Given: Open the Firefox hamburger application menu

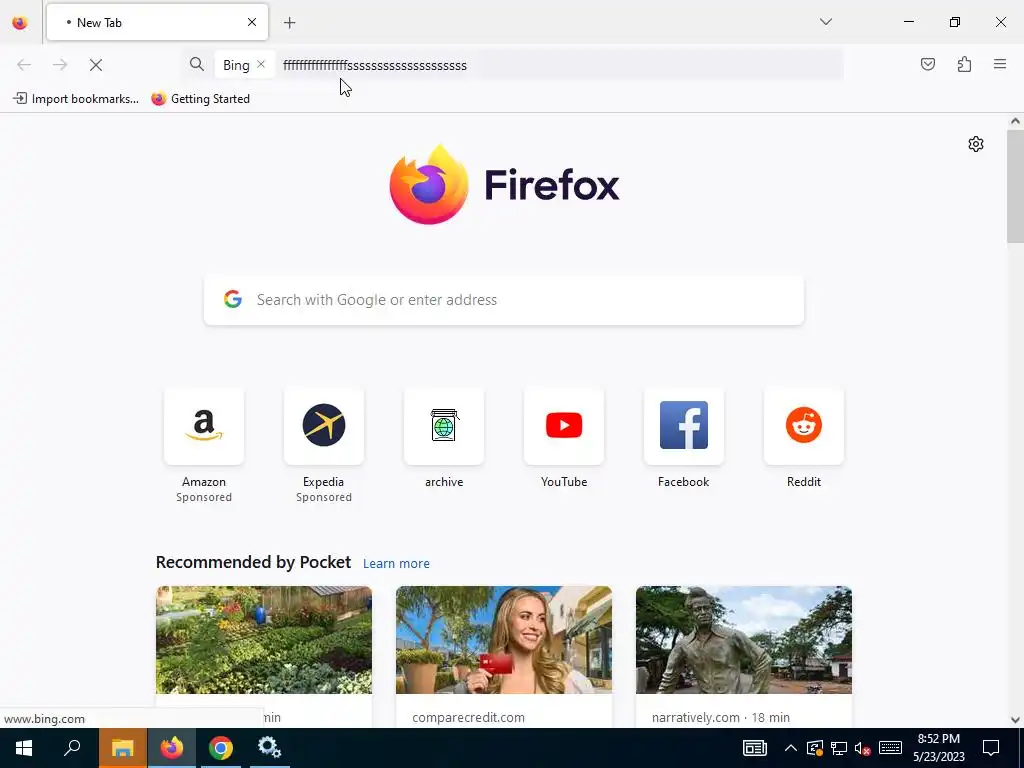Looking at the screenshot, I should 1000,64.
